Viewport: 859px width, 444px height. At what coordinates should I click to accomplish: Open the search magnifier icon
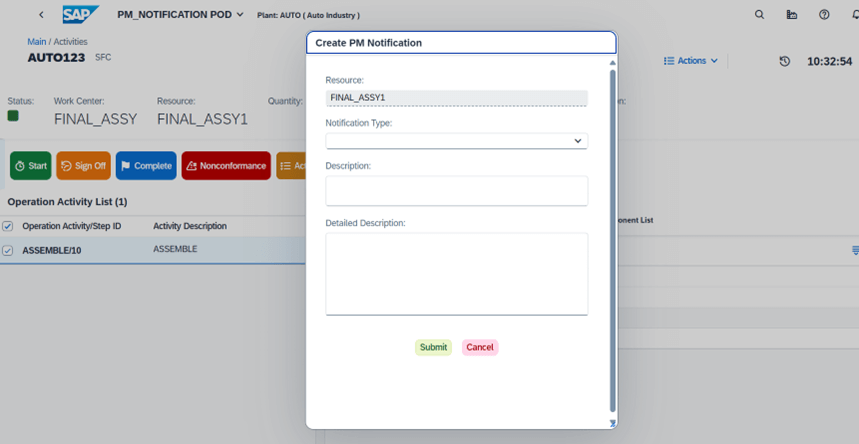[x=759, y=15]
